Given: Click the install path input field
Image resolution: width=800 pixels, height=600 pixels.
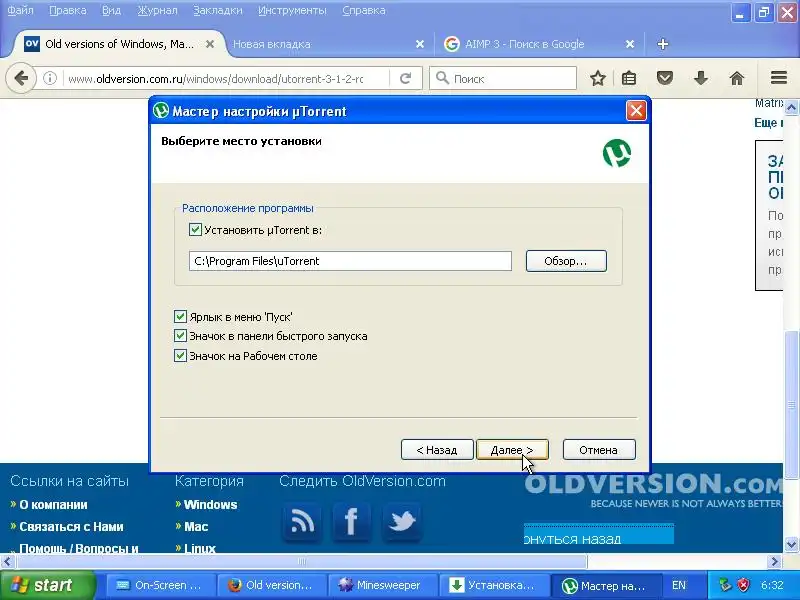Looking at the screenshot, I should pyautogui.click(x=350, y=261).
